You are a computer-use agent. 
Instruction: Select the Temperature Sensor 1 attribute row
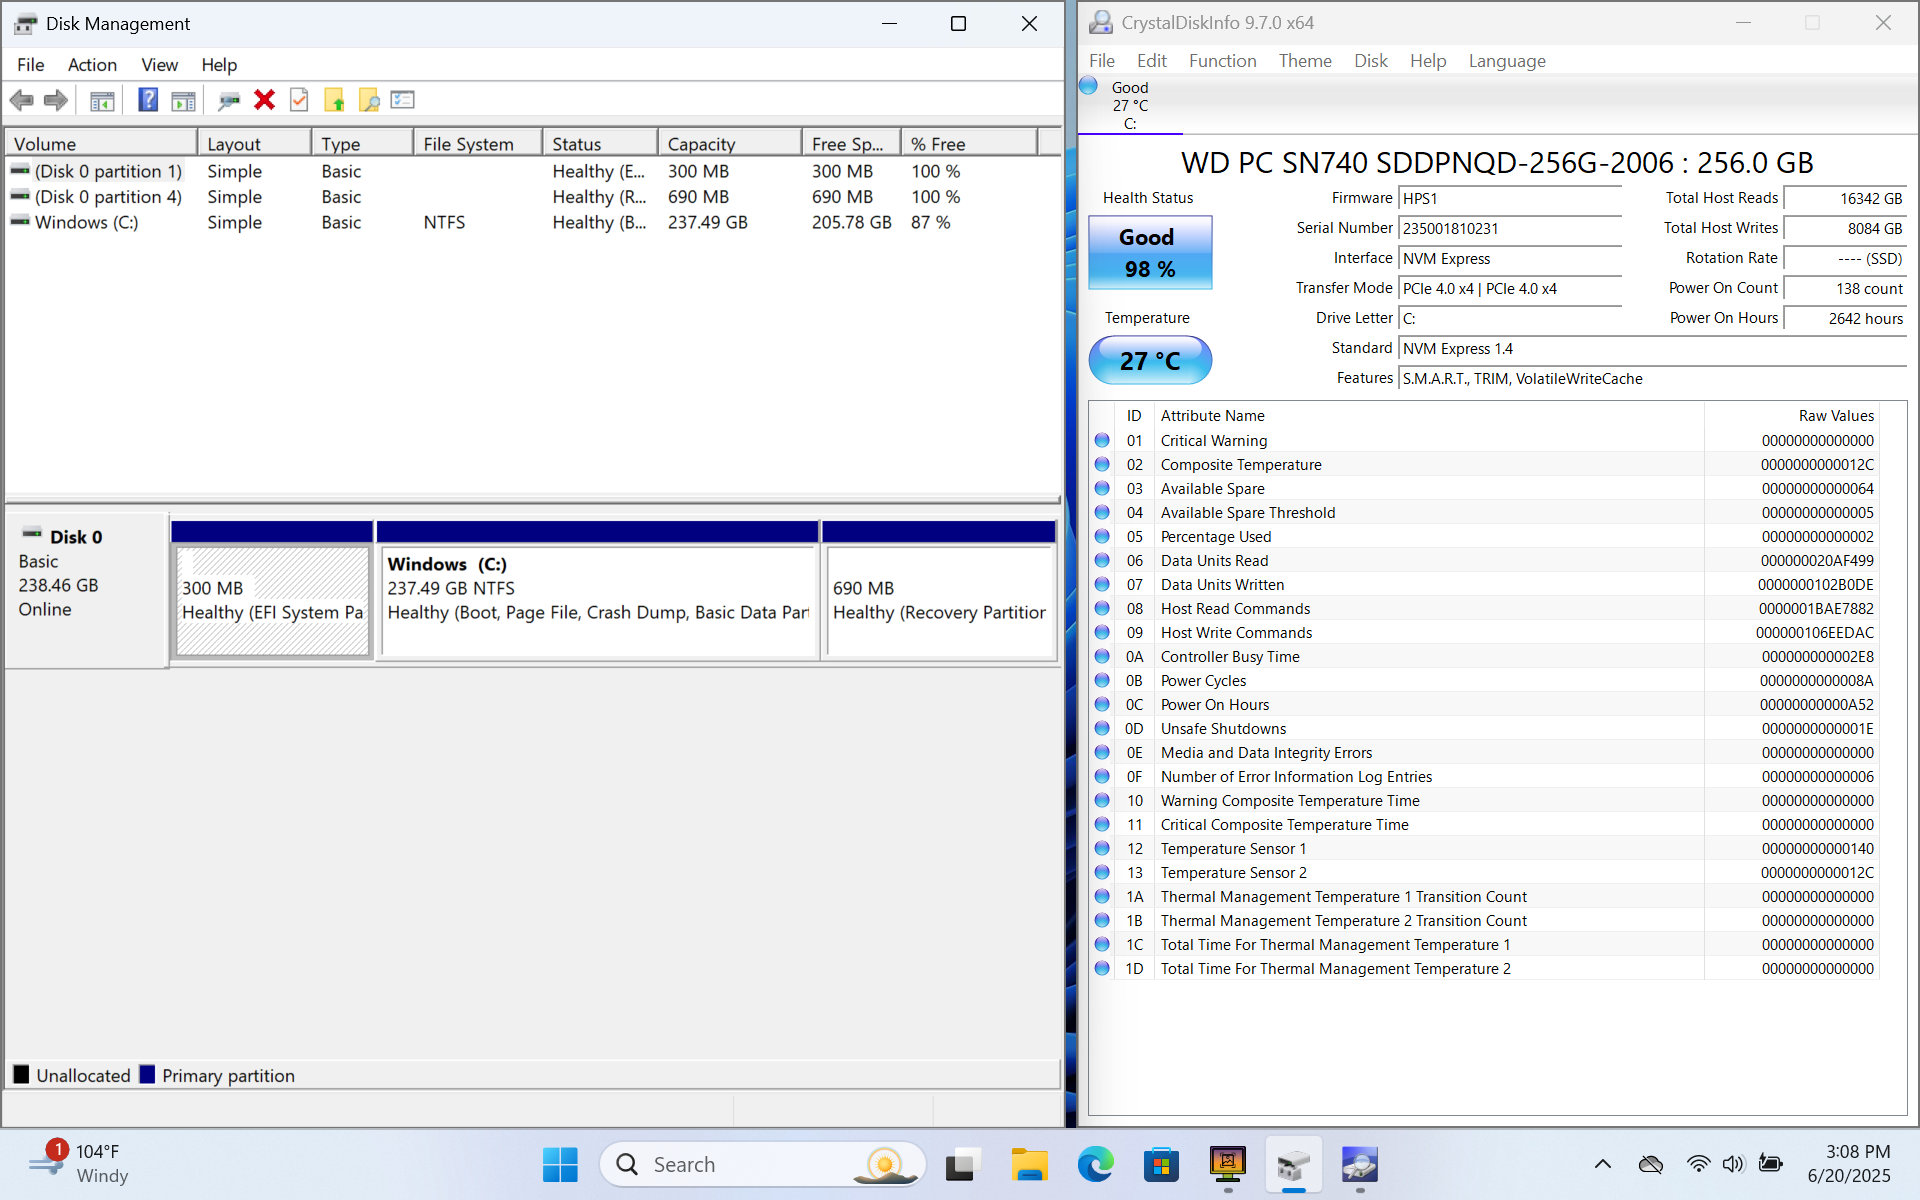coord(1484,849)
